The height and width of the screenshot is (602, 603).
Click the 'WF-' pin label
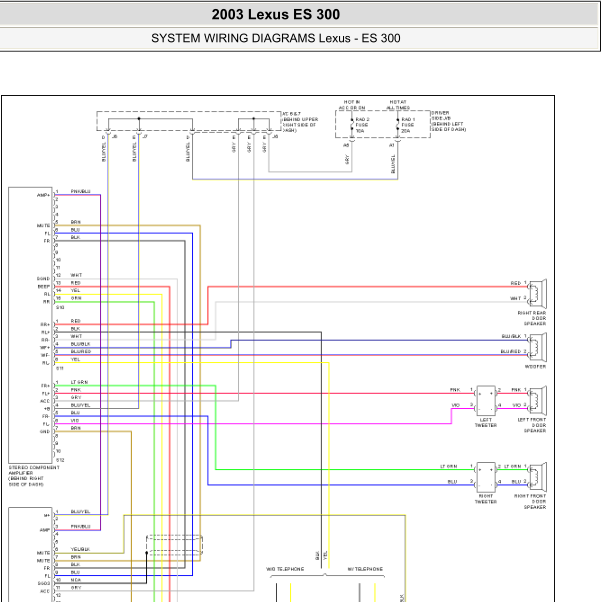point(45,355)
